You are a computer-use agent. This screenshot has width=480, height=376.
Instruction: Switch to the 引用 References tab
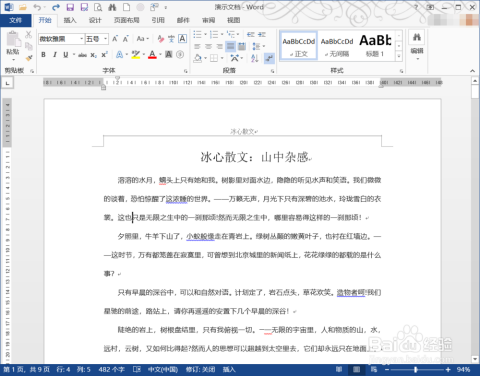[158, 20]
